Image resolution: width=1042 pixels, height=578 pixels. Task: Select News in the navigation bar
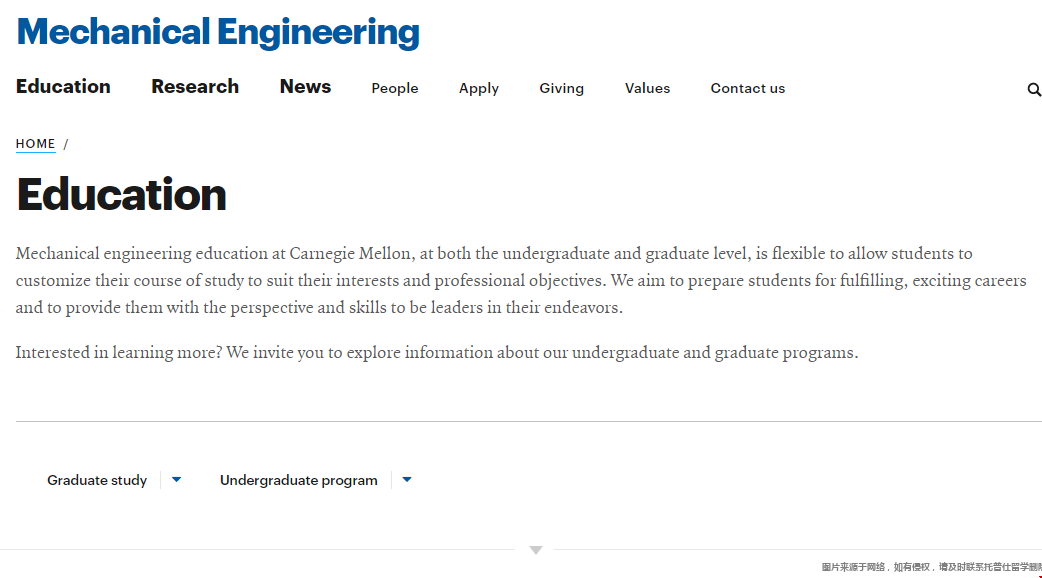(305, 87)
